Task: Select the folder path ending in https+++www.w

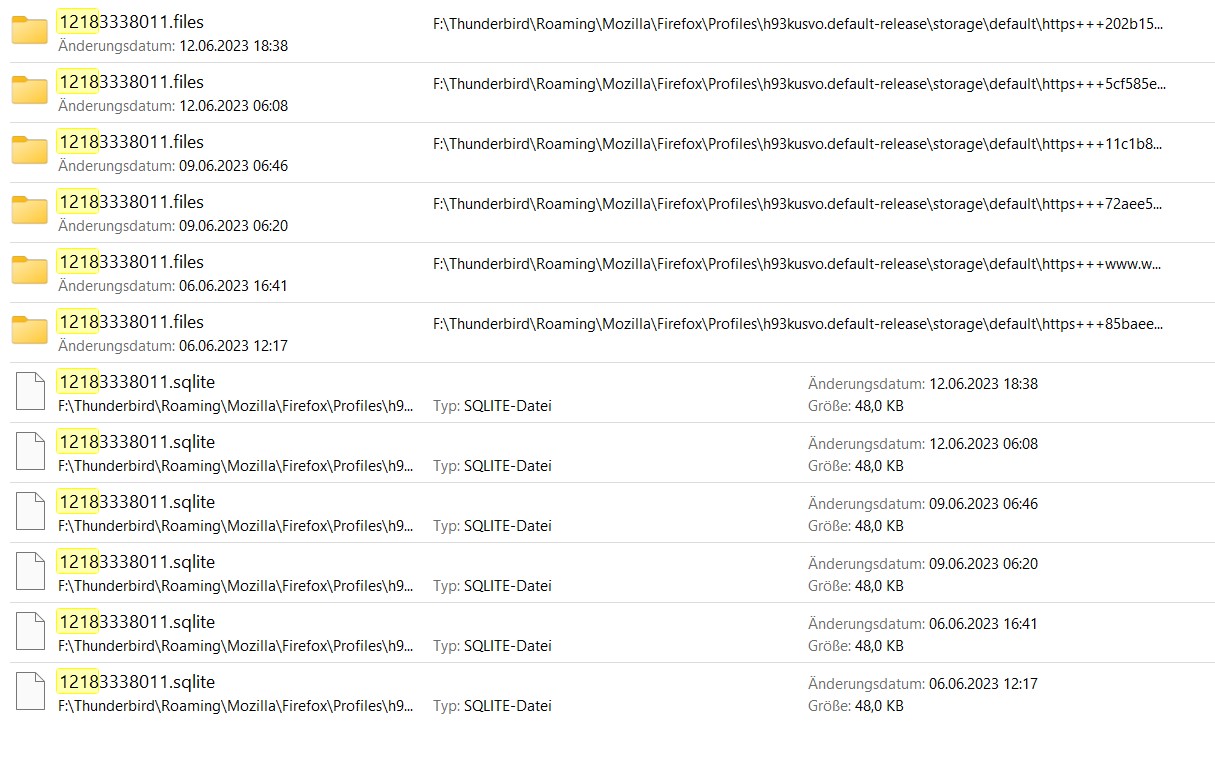Action: 798,264
